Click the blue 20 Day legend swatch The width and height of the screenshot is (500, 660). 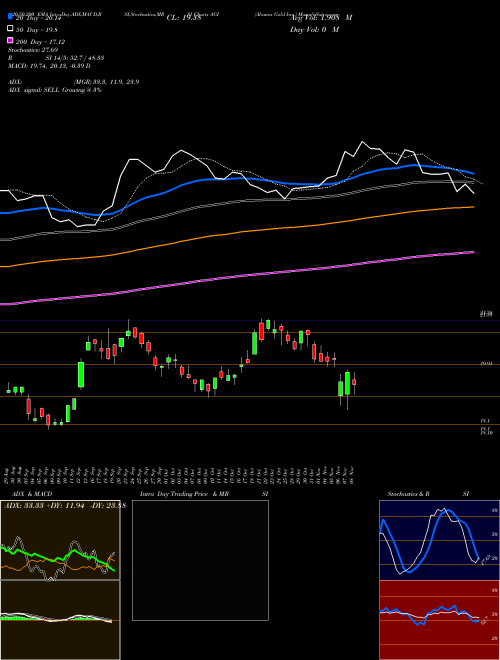10,17
